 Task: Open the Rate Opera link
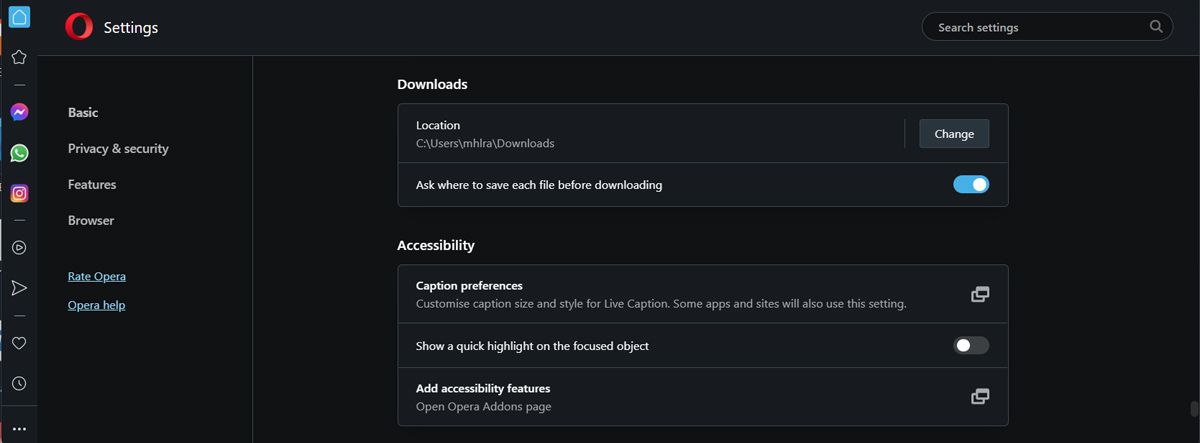[97, 276]
